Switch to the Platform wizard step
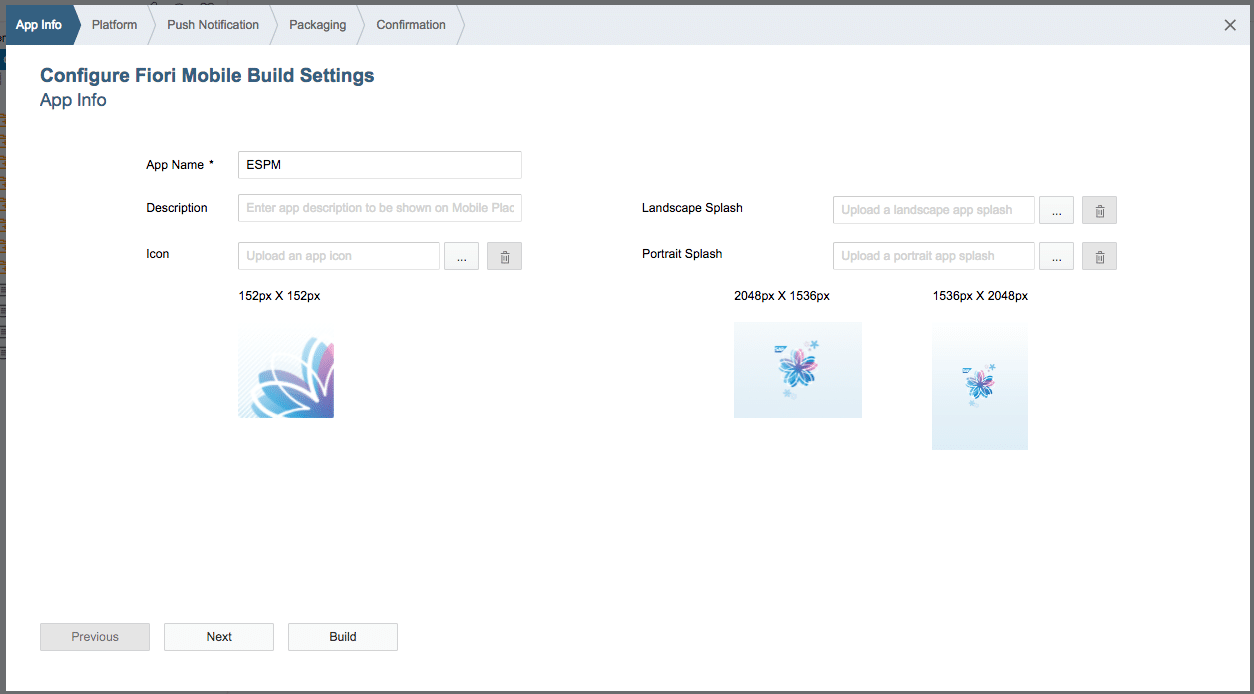This screenshot has width=1254, height=694. (114, 25)
